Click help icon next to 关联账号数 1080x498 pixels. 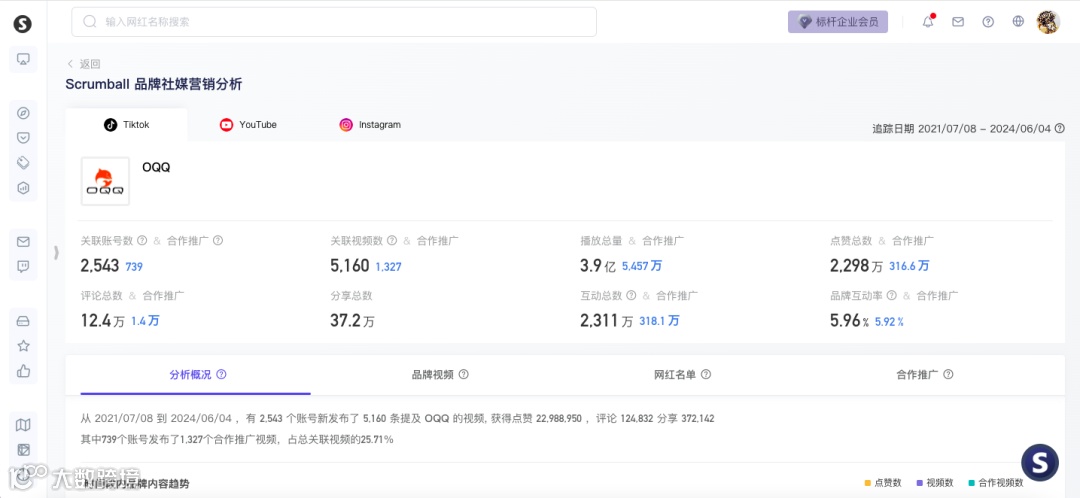pyautogui.click(x=142, y=240)
